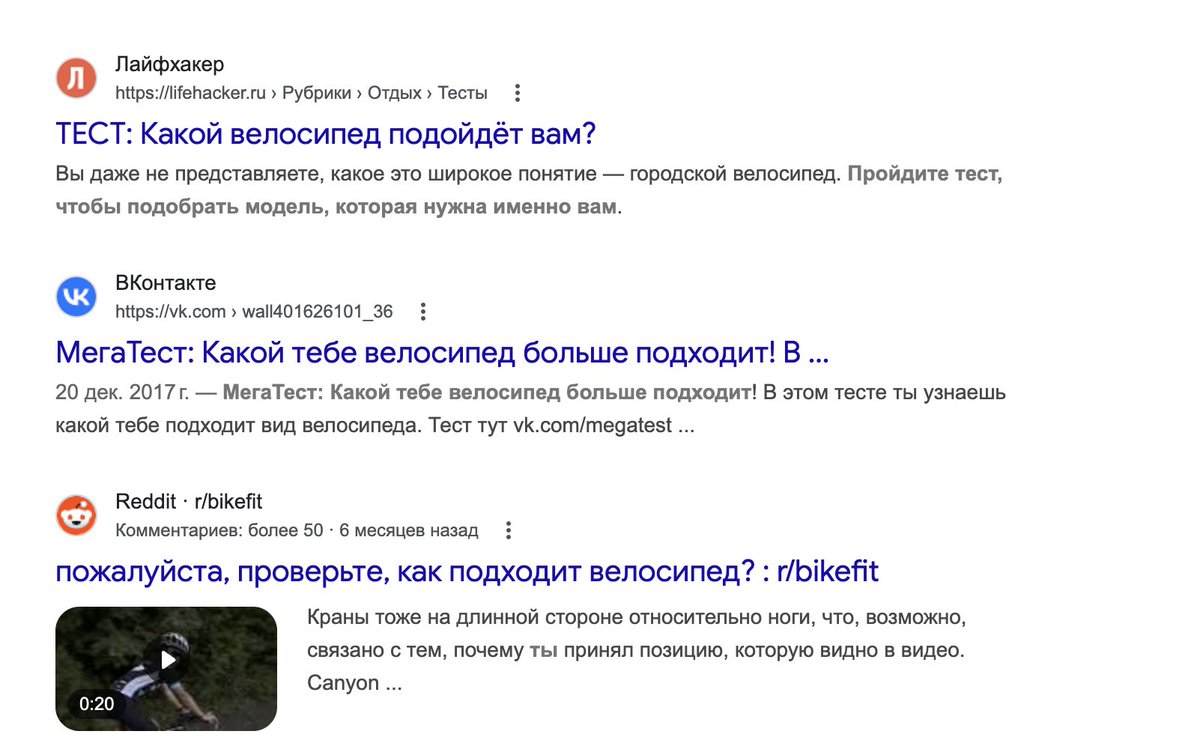Click the '0:20' video duration badge
This screenshot has width=1200, height=755.
tap(97, 704)
